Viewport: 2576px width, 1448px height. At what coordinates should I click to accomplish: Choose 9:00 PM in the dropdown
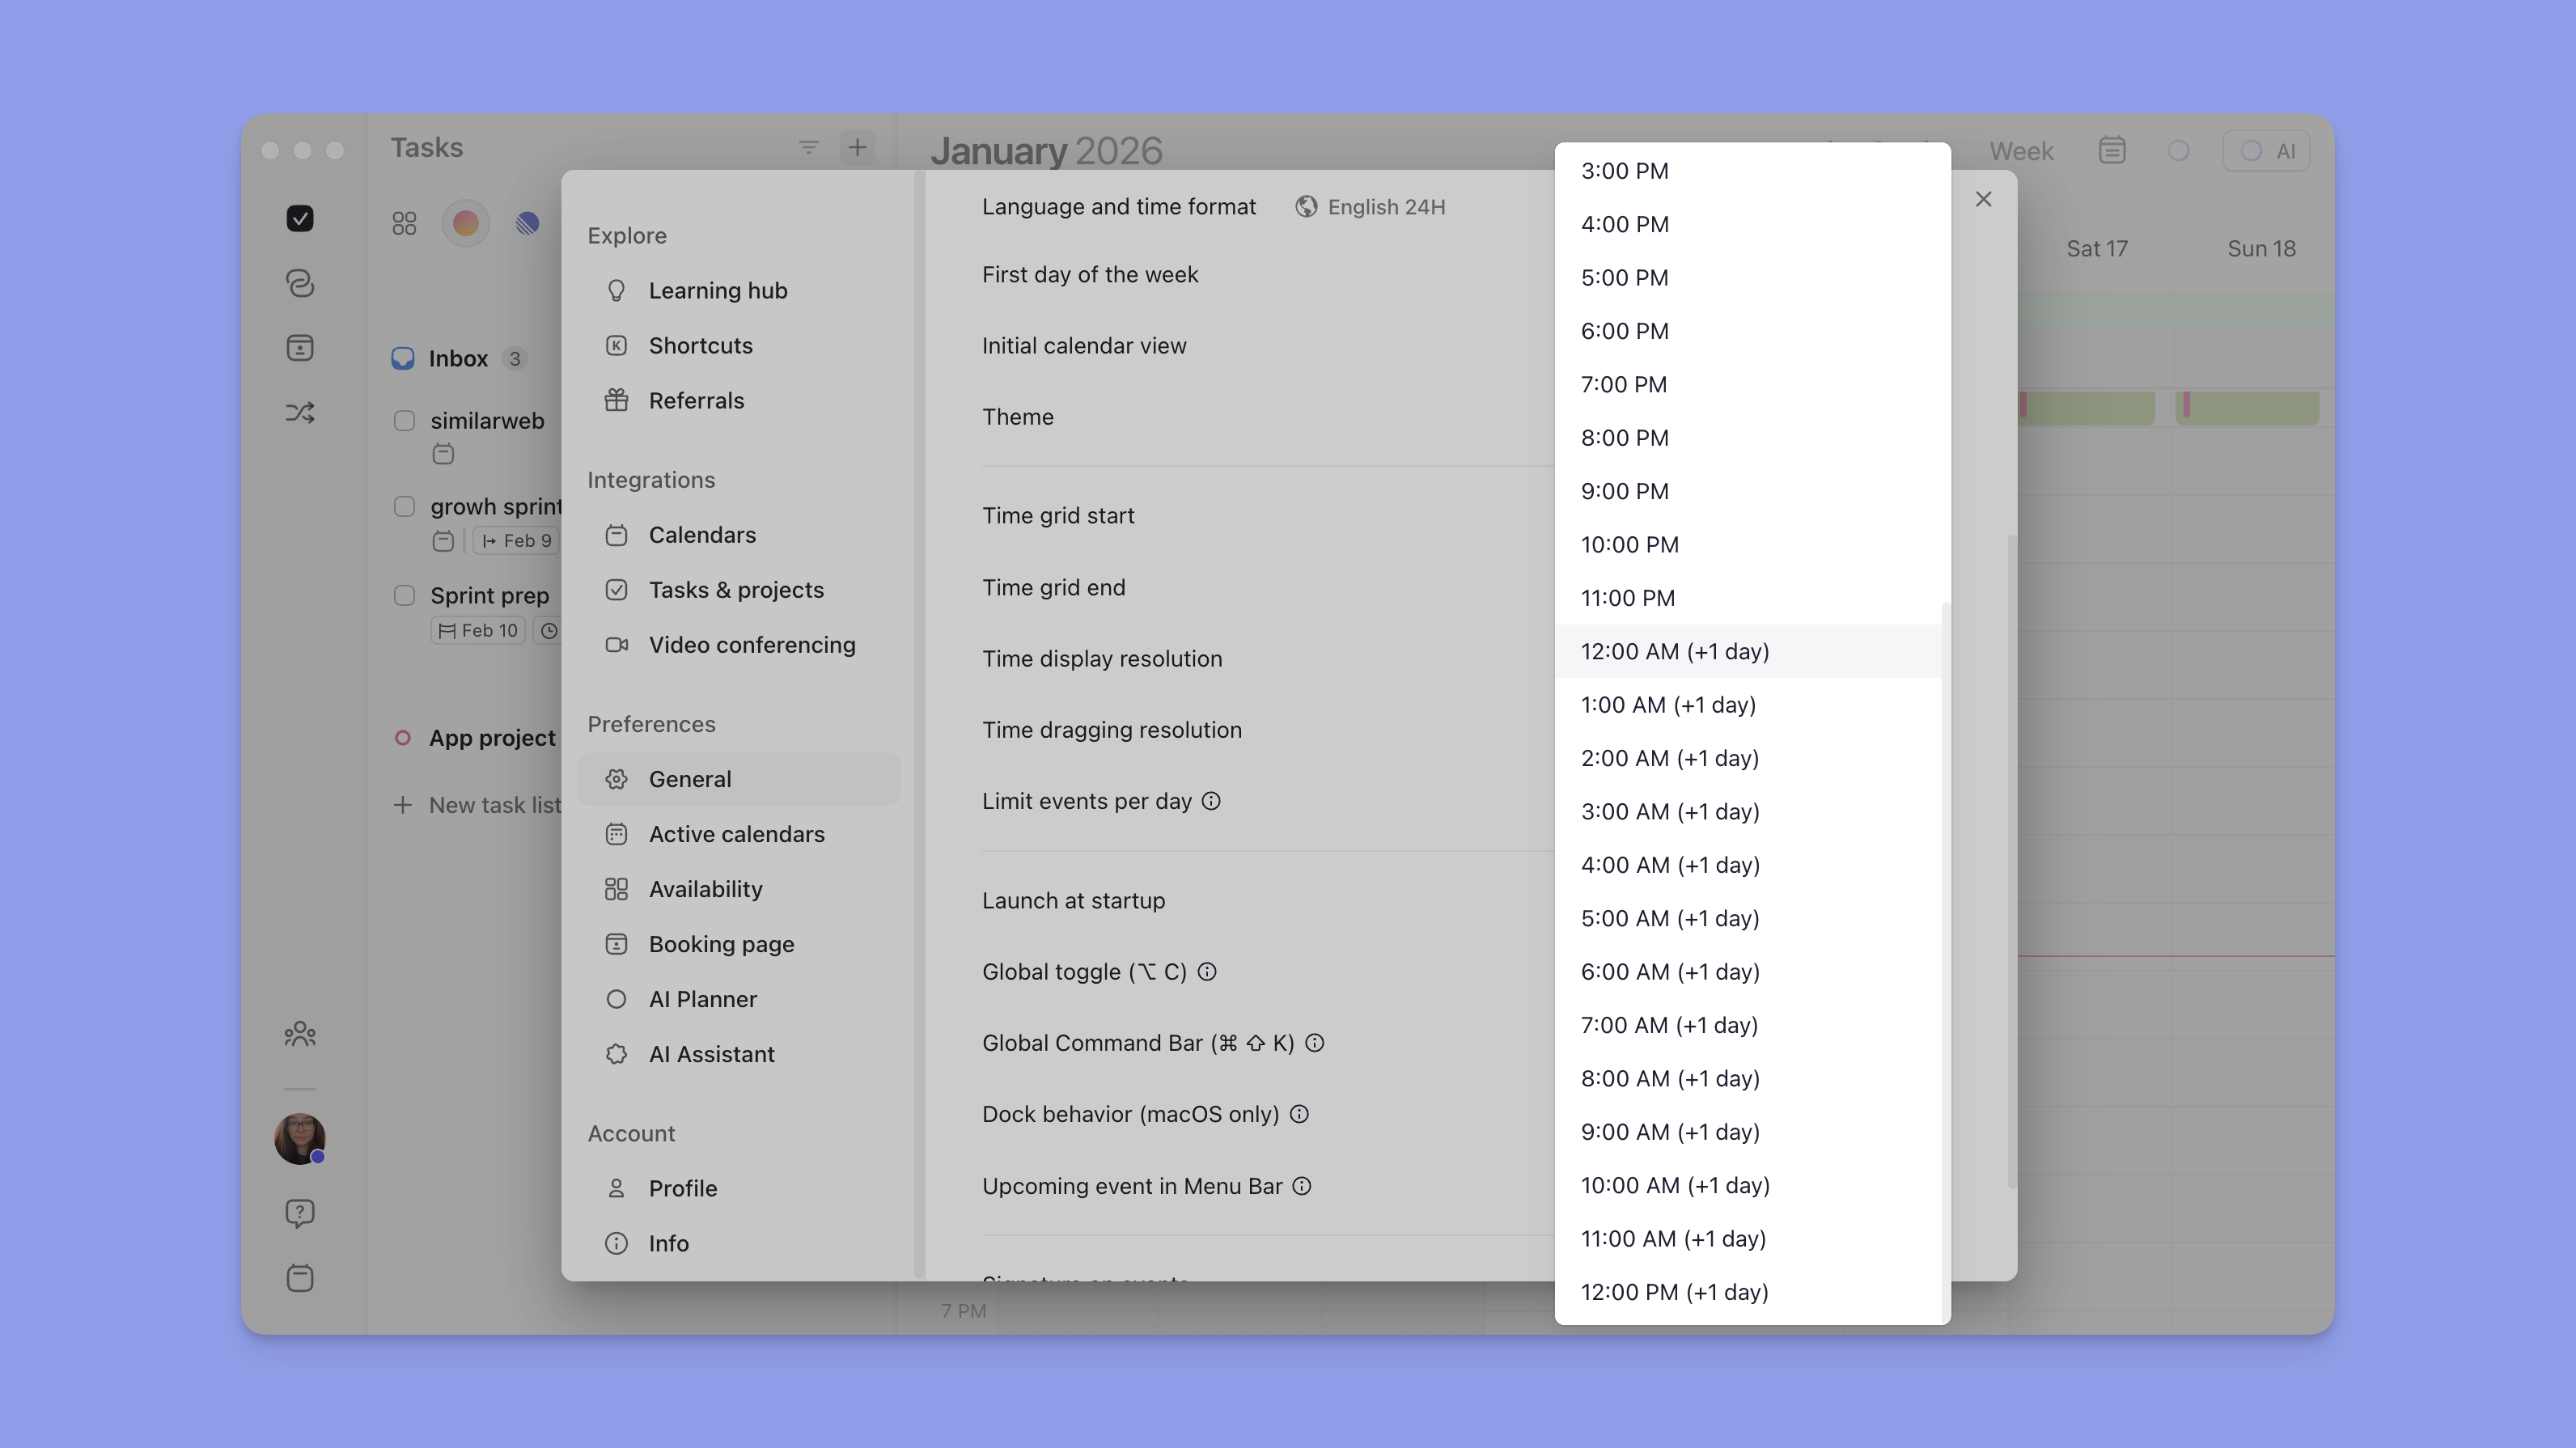tap(1747, 491)
